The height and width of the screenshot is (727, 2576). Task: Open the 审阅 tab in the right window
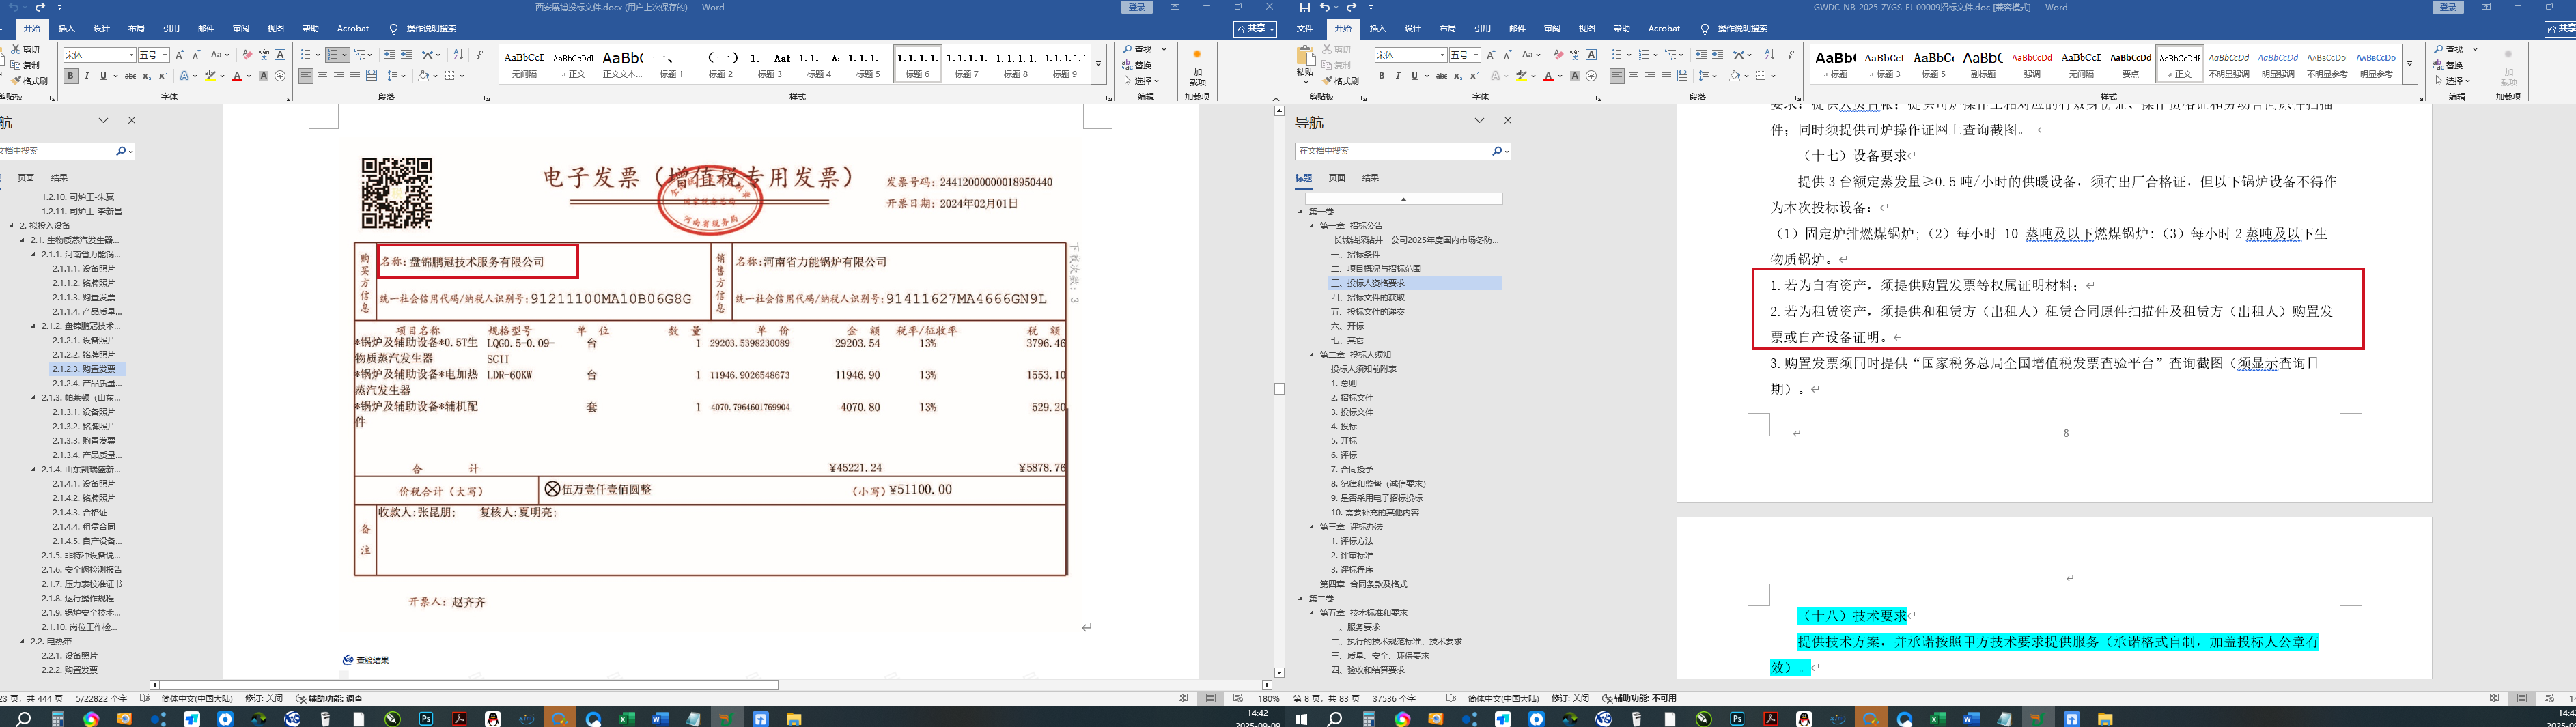1551,29
